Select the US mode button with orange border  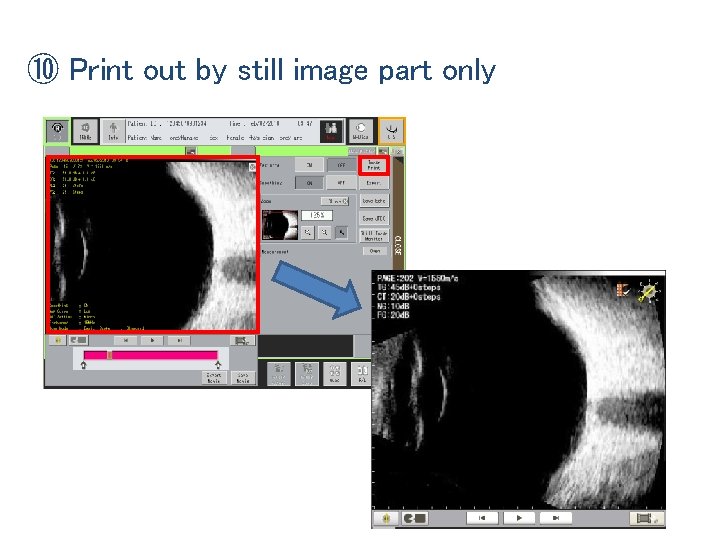coord(392,131)
